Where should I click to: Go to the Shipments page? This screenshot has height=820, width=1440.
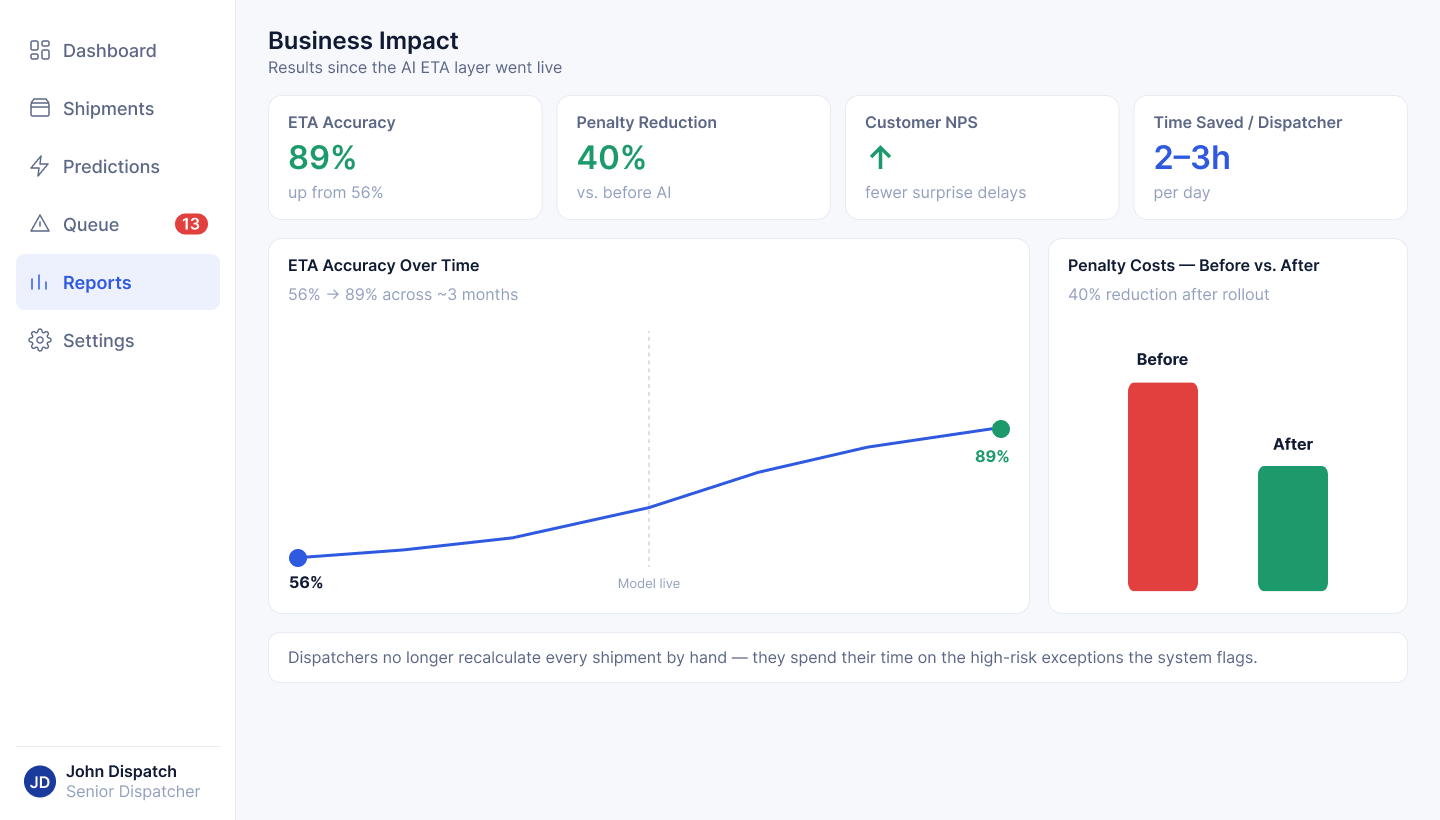click(118, 108)
